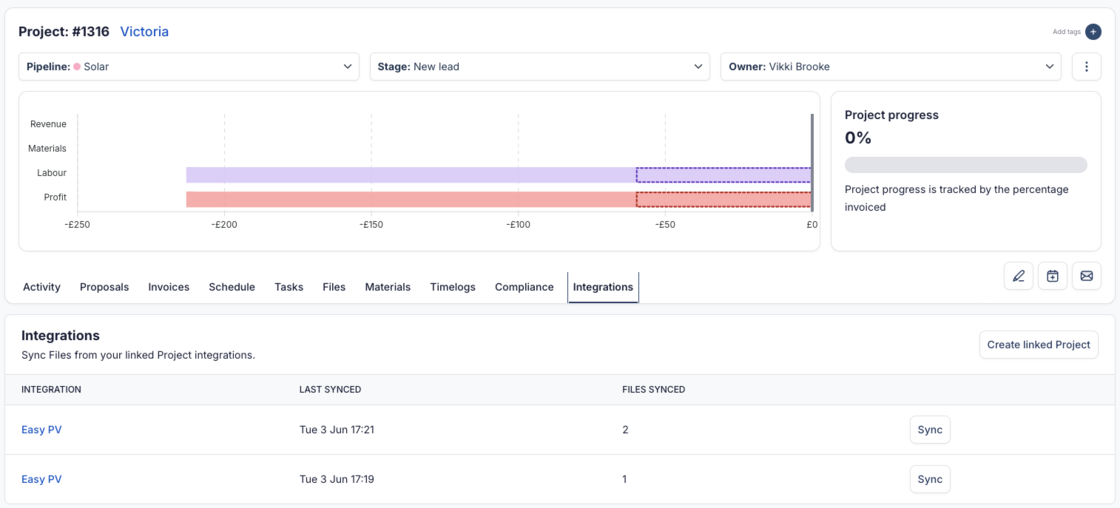This screenshot has height=508, width=1120.
Task: Open the Victoria customer link
Action: (144, 32)
